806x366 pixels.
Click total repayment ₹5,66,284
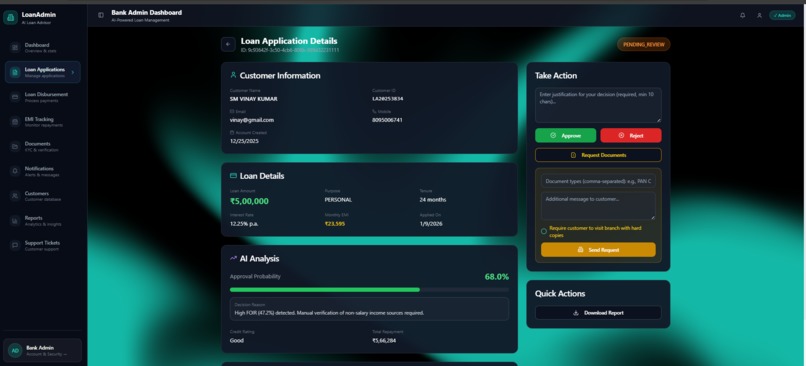tap(384, 340)
